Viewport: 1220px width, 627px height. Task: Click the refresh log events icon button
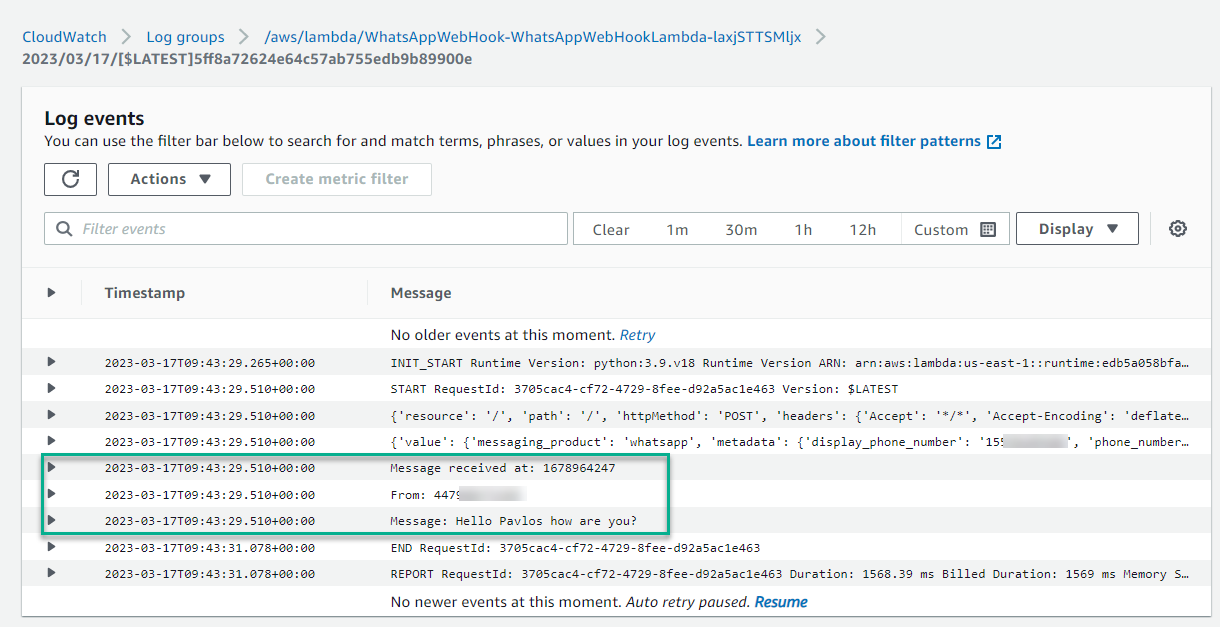tap(70, 179)
